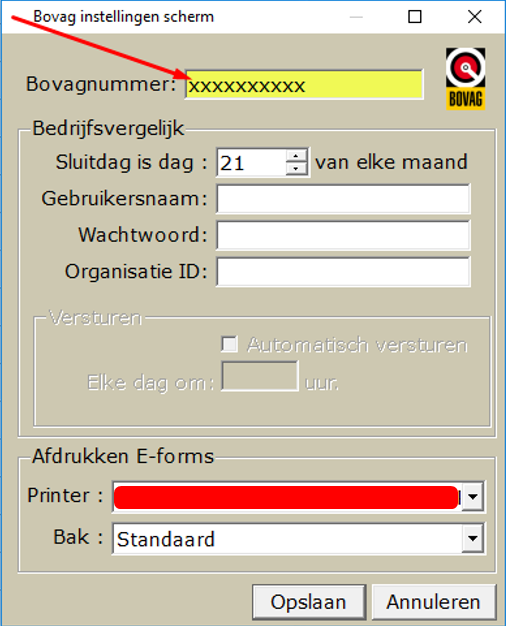Screen dimensions: 506x626
Task: Maximize the Bovag instellingen window
Action: pos(415,17)
